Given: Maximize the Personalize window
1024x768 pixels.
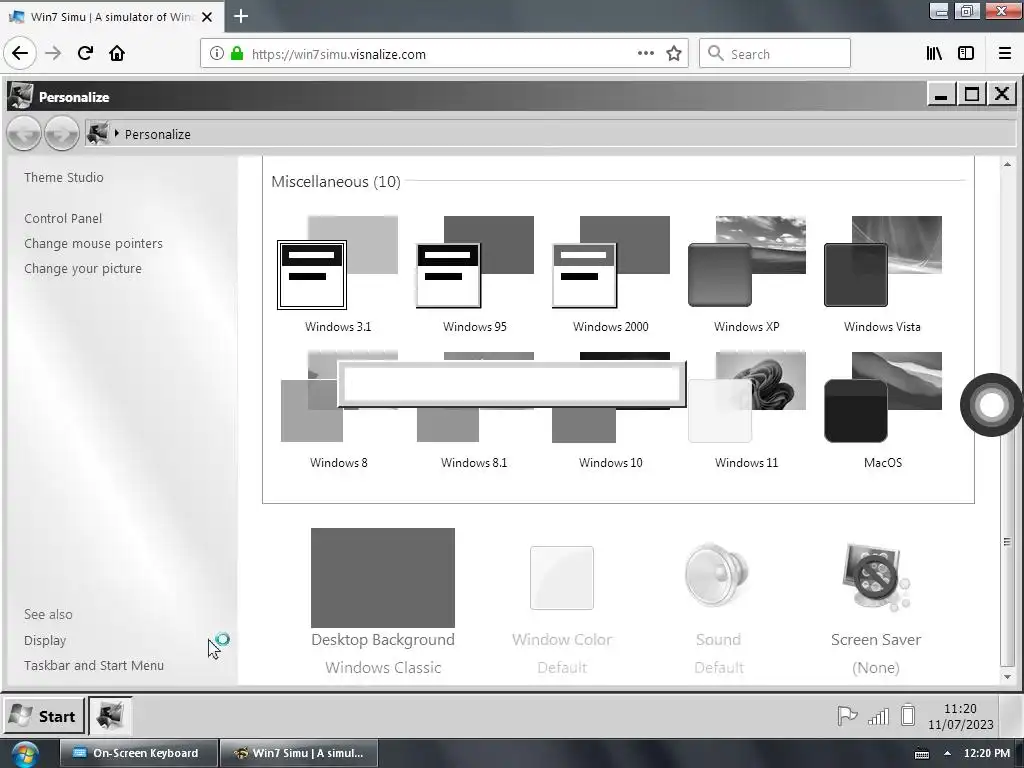Looking at the screenshot, I should (x=971, y=95).
